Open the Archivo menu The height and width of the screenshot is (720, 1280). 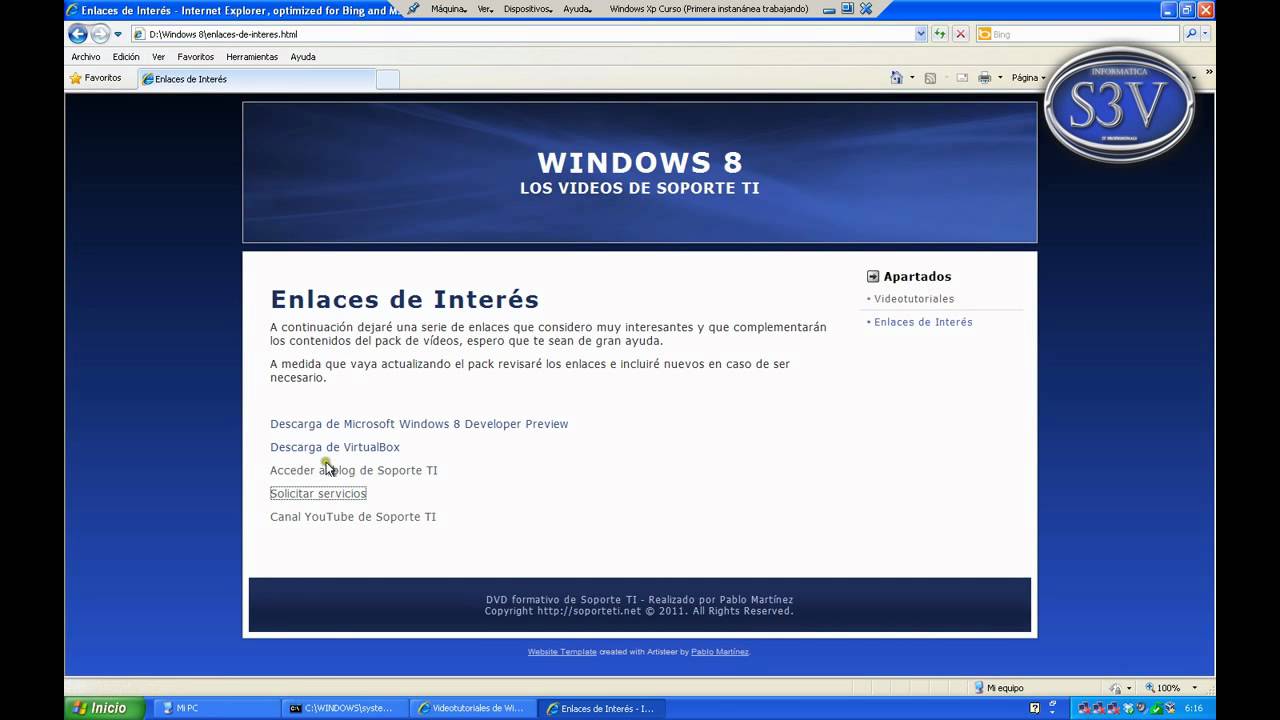click(86, 57)
